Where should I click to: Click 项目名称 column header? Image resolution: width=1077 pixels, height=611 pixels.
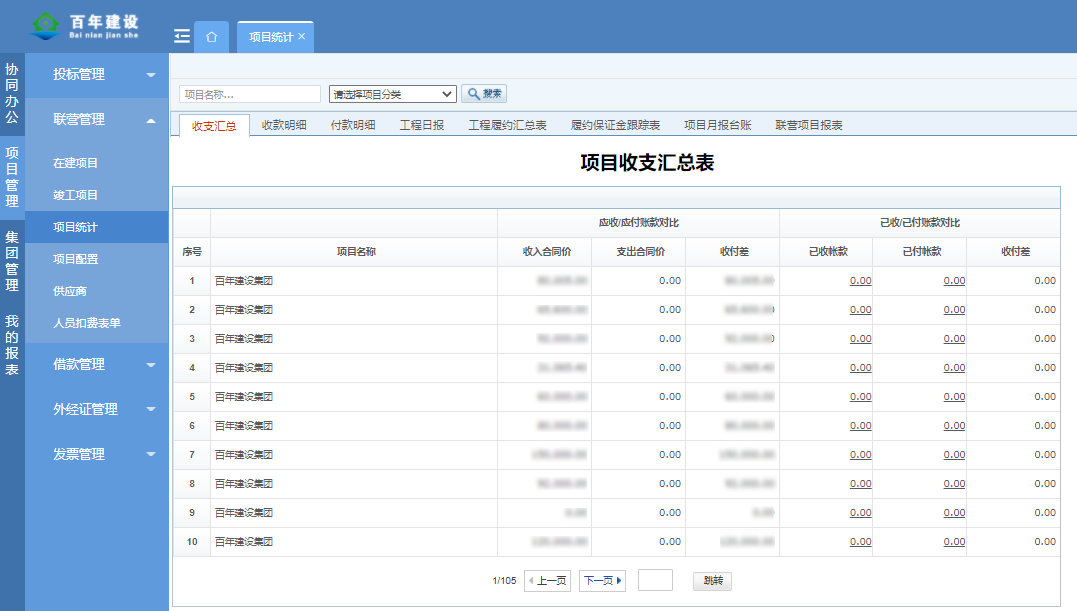click(356, 252)
